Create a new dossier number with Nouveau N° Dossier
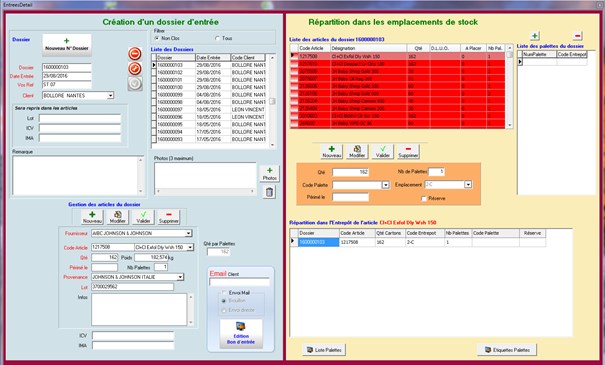 pos(67,45)
